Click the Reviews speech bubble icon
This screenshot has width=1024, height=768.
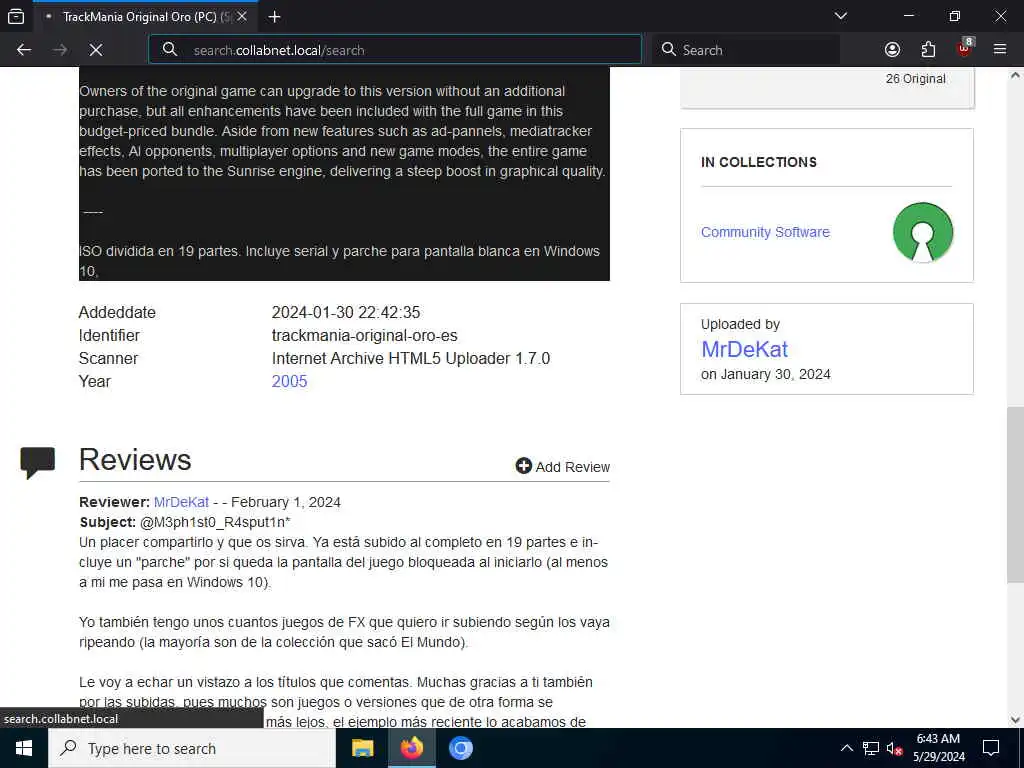[38, 462]
